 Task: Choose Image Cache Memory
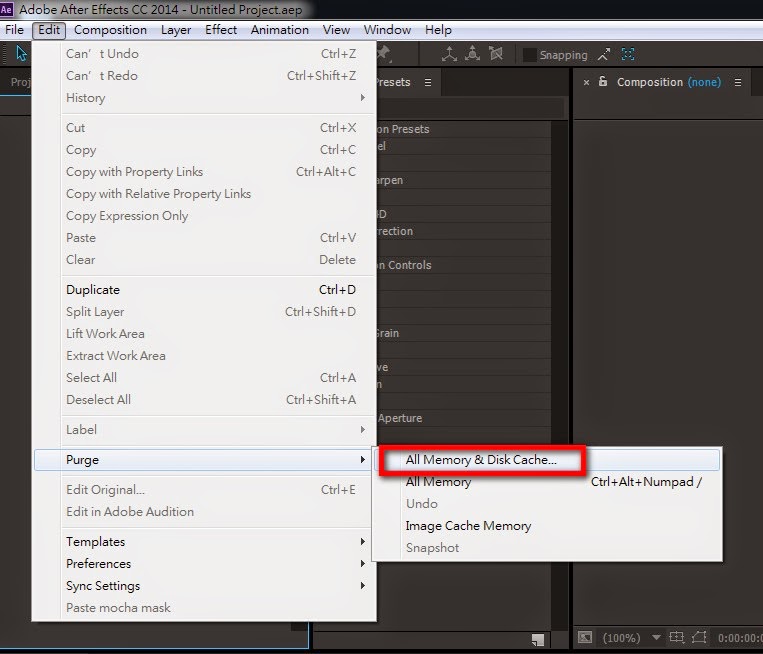(548, 526)
